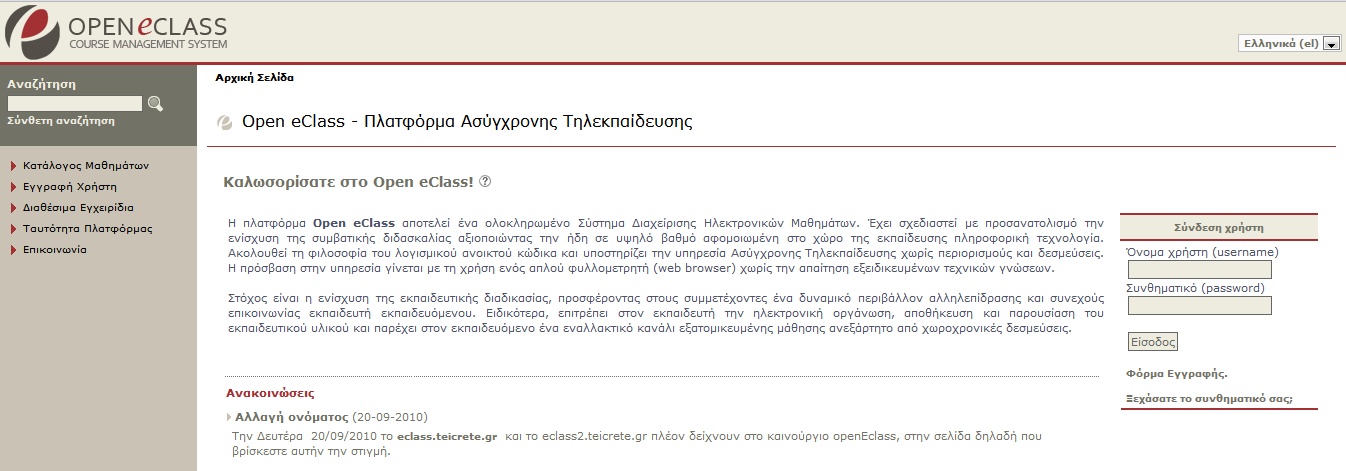The image size is (1346, 471).
Task: Click the help question mark icon
Action: coord(486,182)
